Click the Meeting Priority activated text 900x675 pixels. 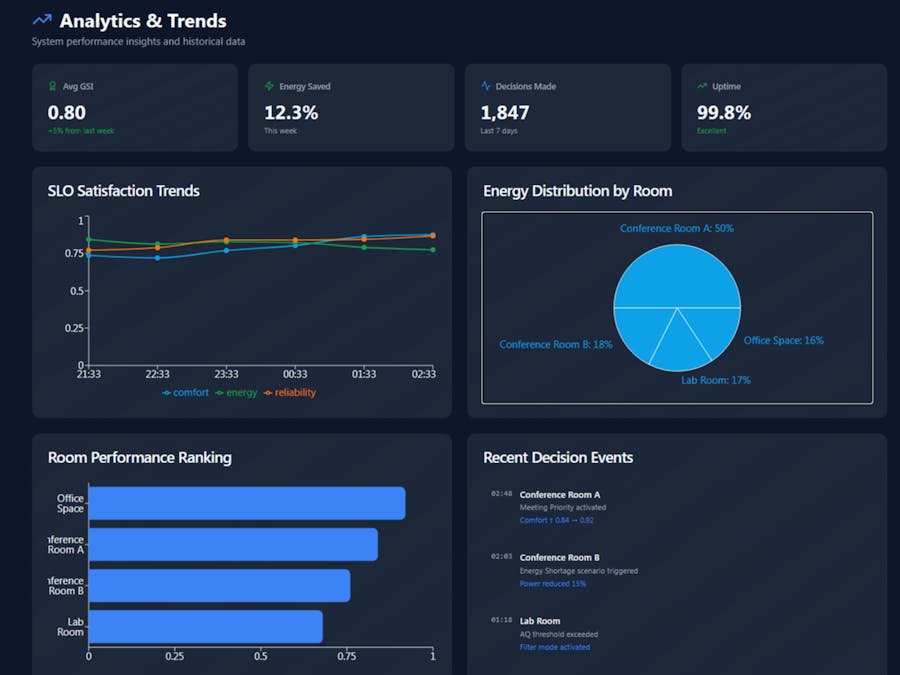point(562,507)
